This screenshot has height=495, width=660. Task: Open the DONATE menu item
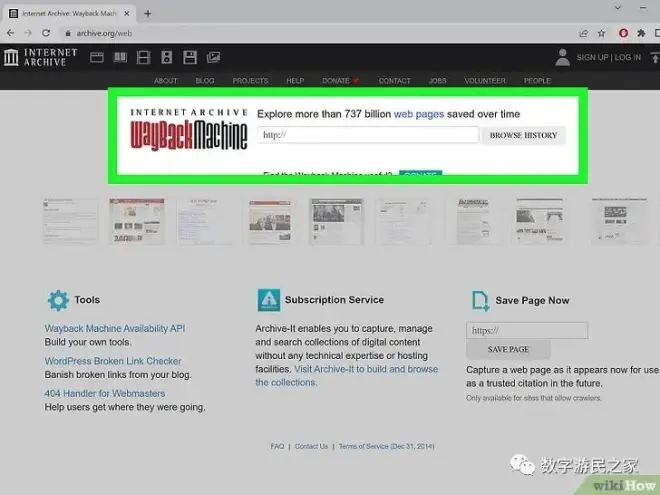341,80
